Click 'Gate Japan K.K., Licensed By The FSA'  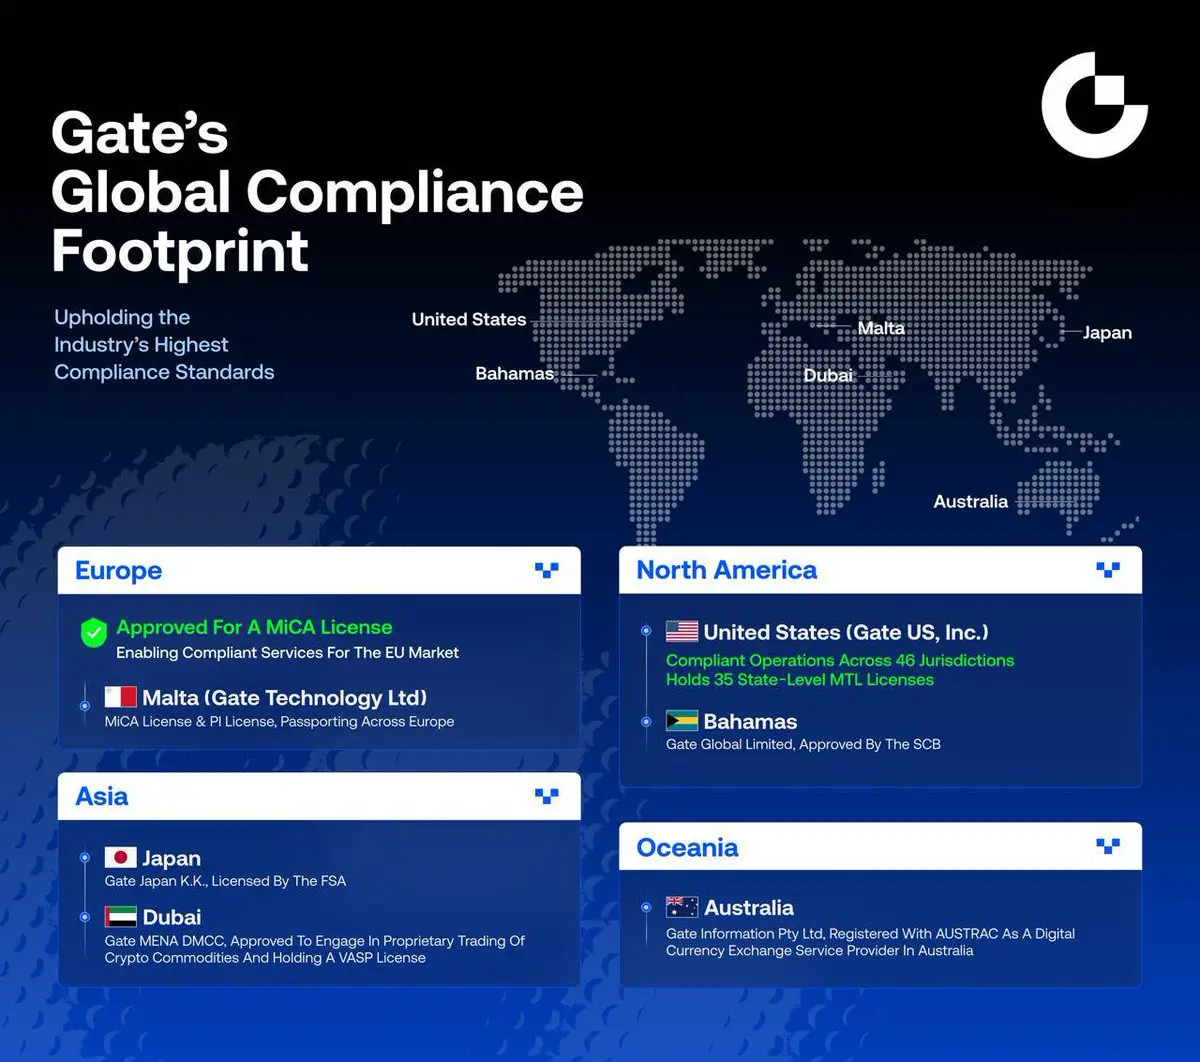[x=225, y=881]
